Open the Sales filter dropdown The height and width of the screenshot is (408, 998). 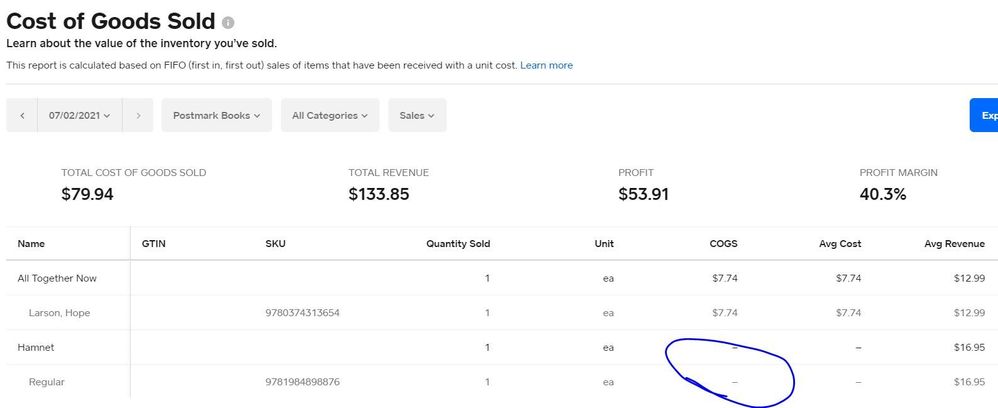tap(417, 115)
